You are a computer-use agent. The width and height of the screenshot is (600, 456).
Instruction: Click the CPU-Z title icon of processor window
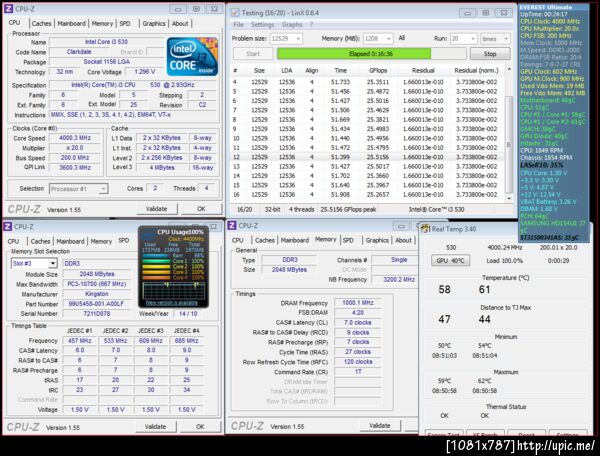[x=8, y=8]
